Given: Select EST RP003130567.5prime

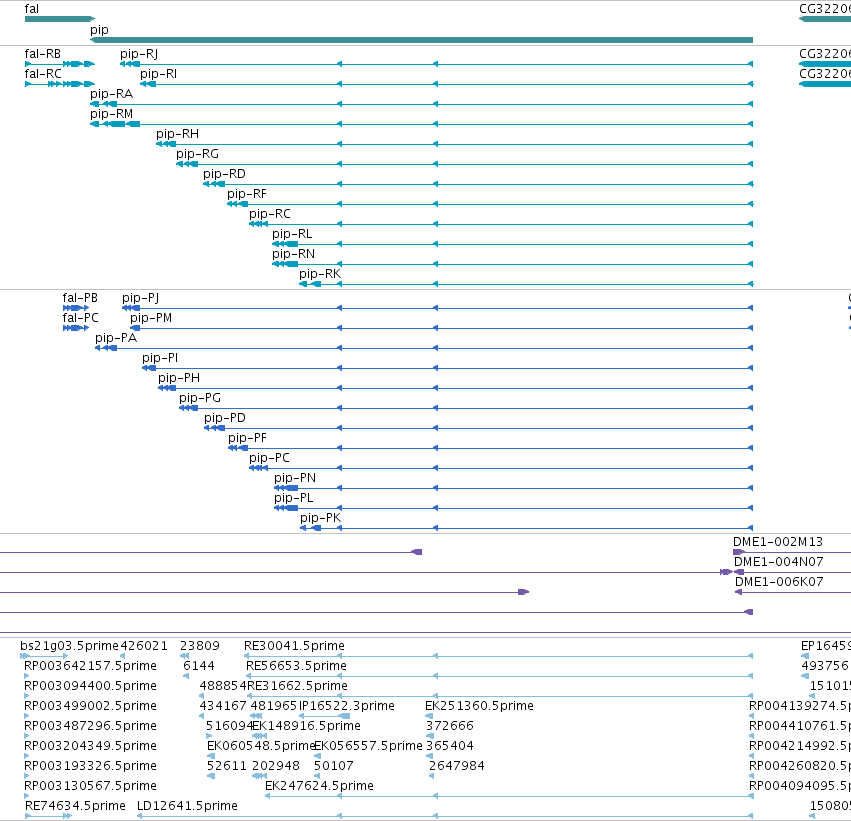Looking at the screenshot, I should [91, 787].
